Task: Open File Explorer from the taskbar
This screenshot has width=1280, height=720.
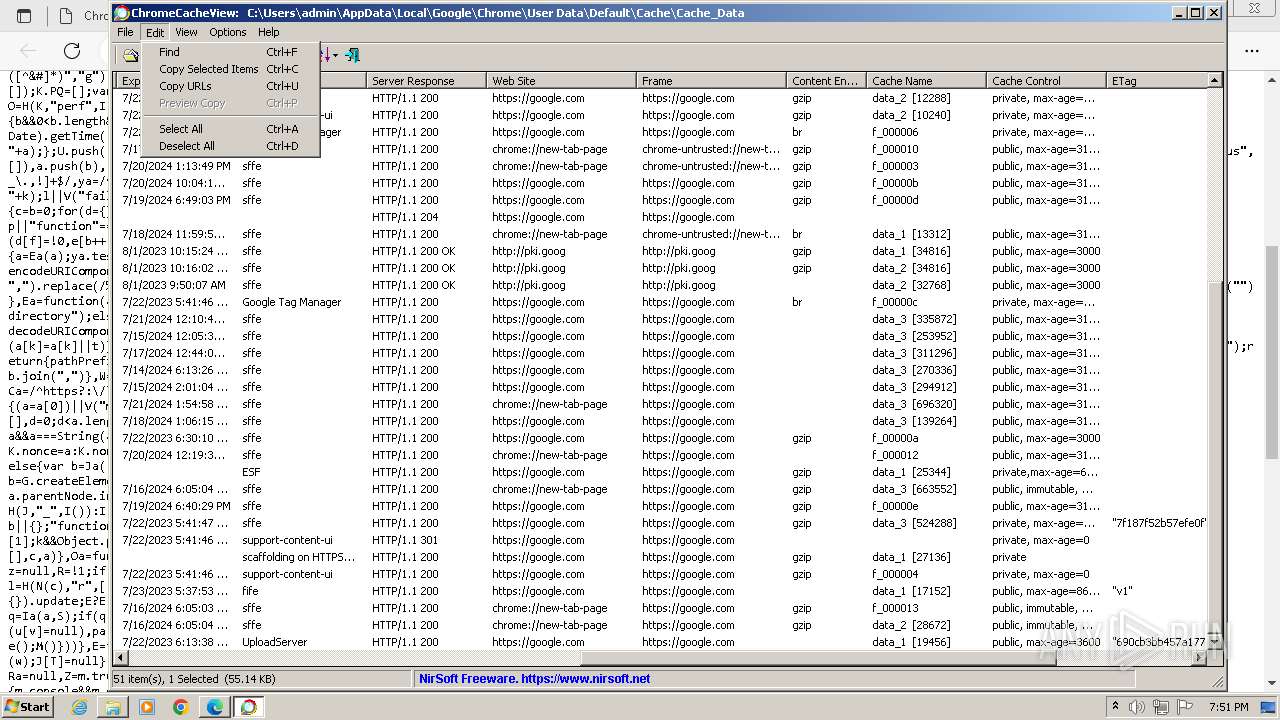Action: (x=113, y=707)
